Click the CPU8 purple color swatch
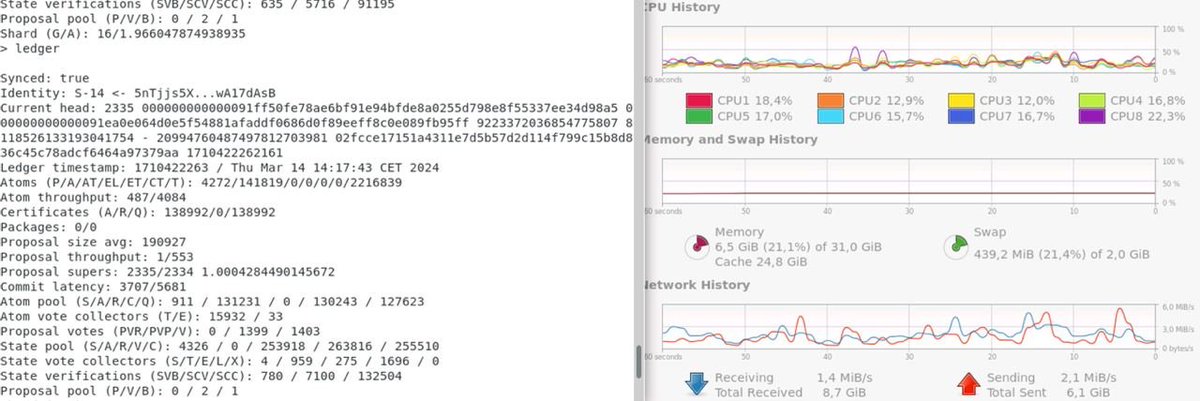 pyautogui.click(x=1093, y=117)
